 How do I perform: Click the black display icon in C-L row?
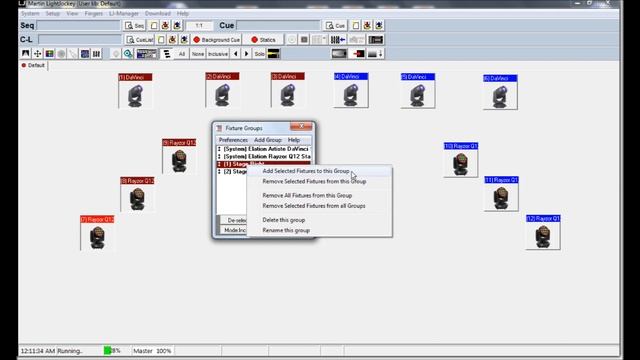[x=376, y=40]
